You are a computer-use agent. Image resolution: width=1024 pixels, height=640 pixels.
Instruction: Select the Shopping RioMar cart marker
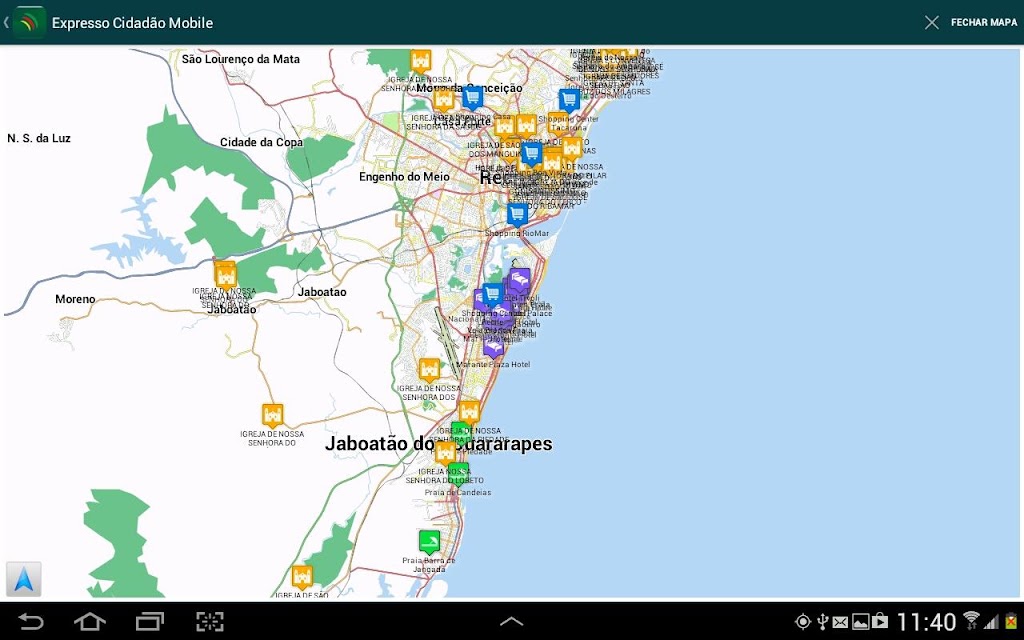point(517,214)
